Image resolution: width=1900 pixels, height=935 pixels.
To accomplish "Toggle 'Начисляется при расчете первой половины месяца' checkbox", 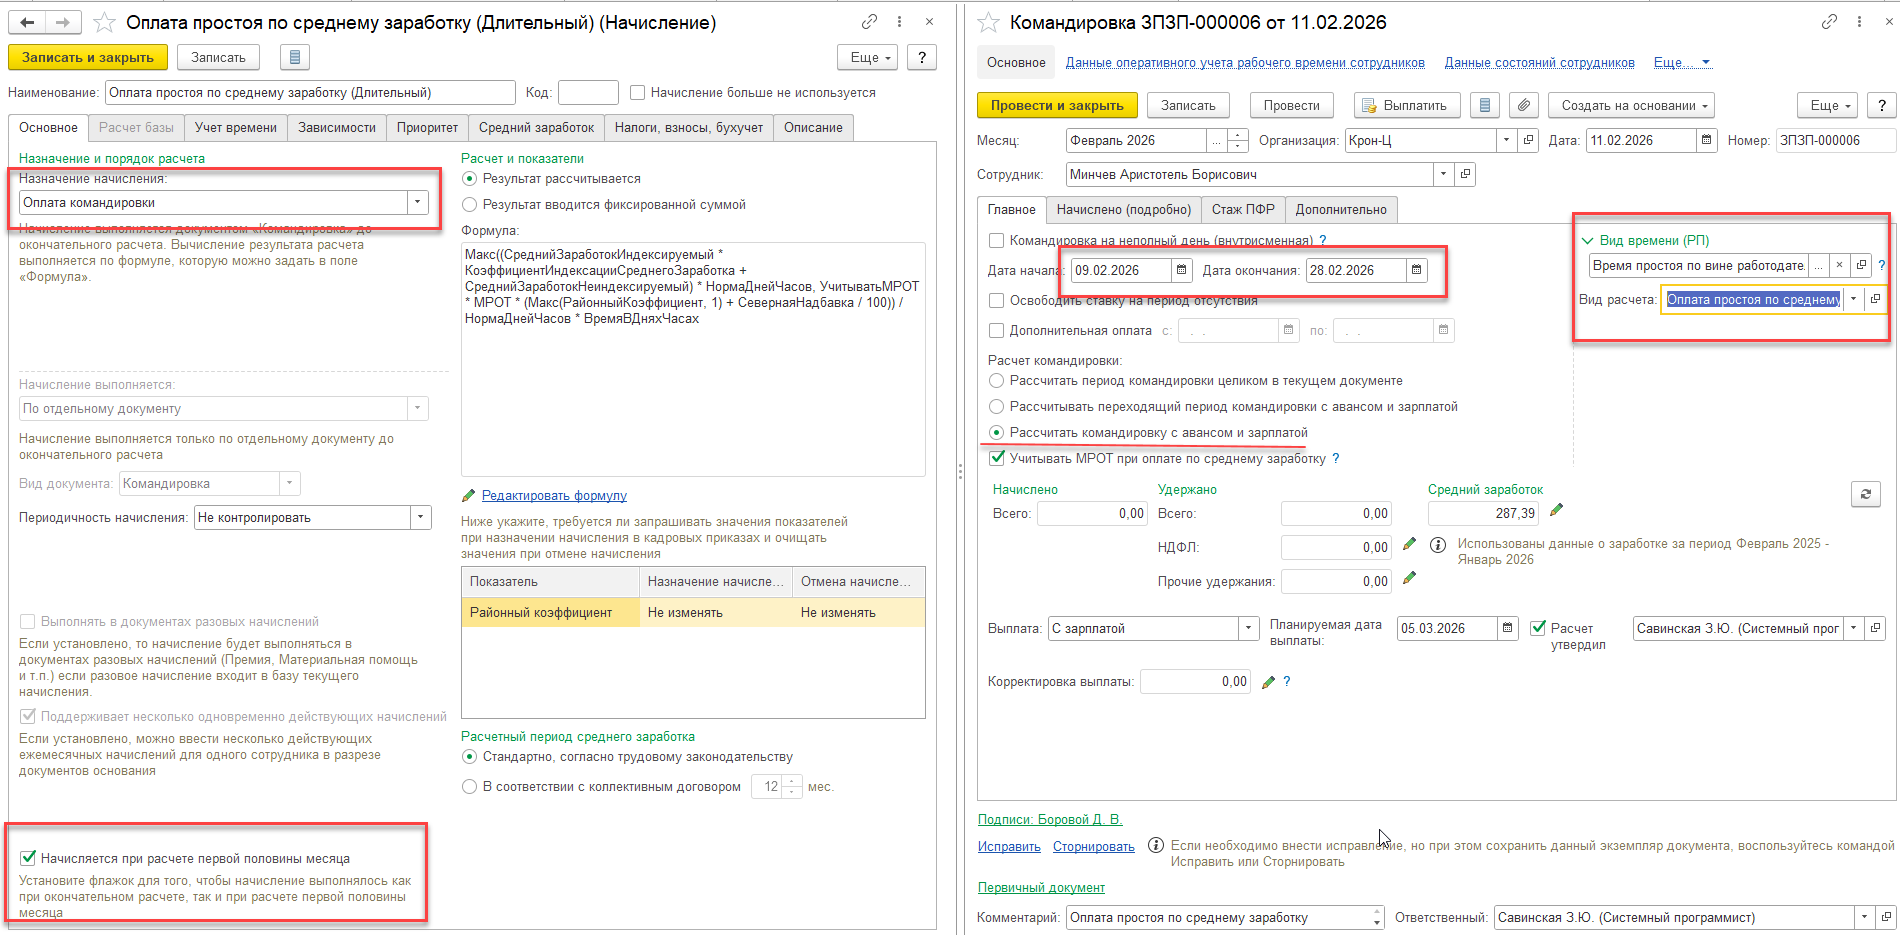I will pyautogui.click(x=28, y=858).
